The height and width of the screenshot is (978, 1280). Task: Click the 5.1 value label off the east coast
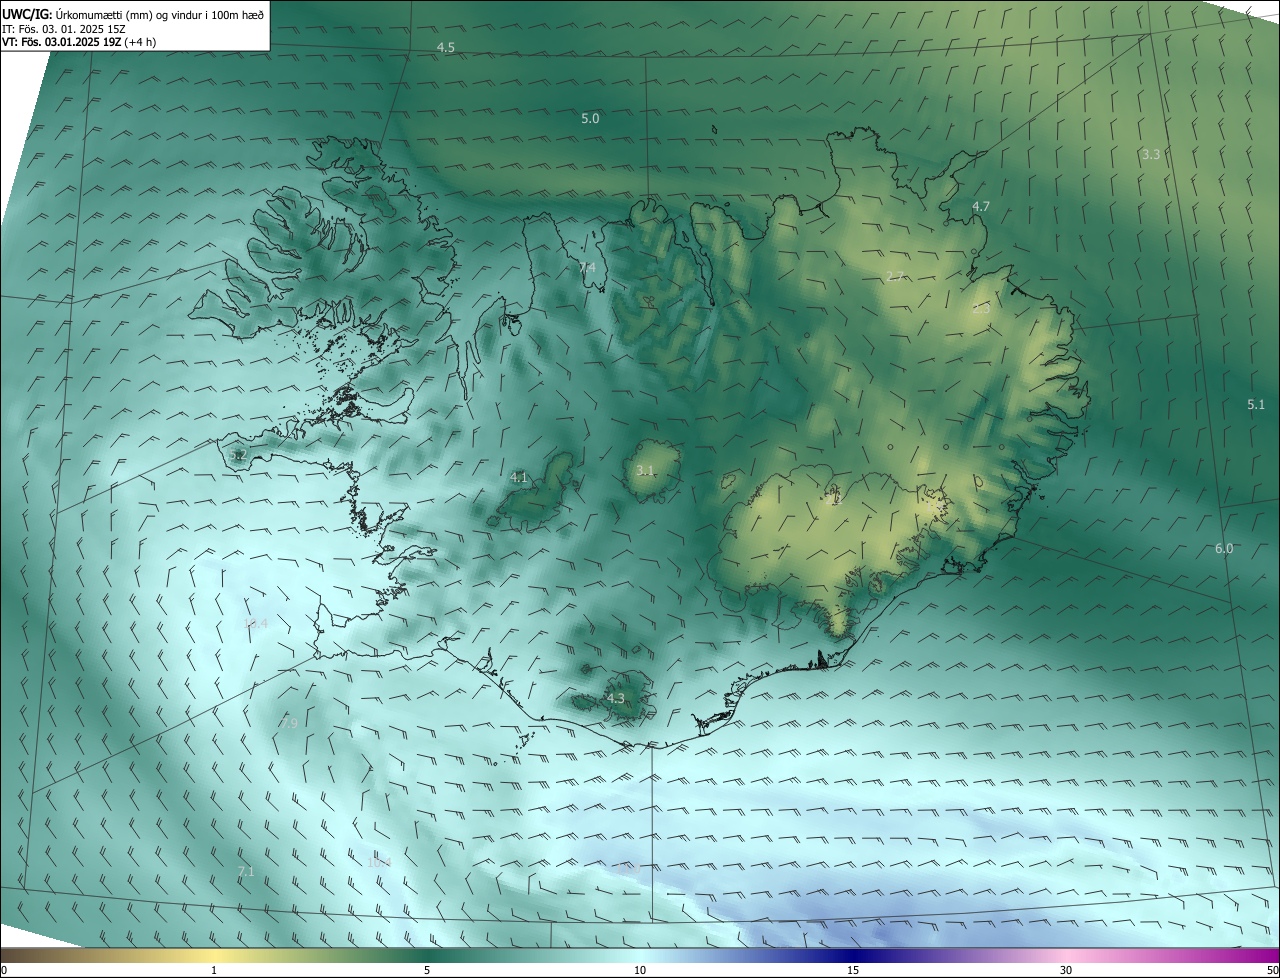click(1256, 404)
